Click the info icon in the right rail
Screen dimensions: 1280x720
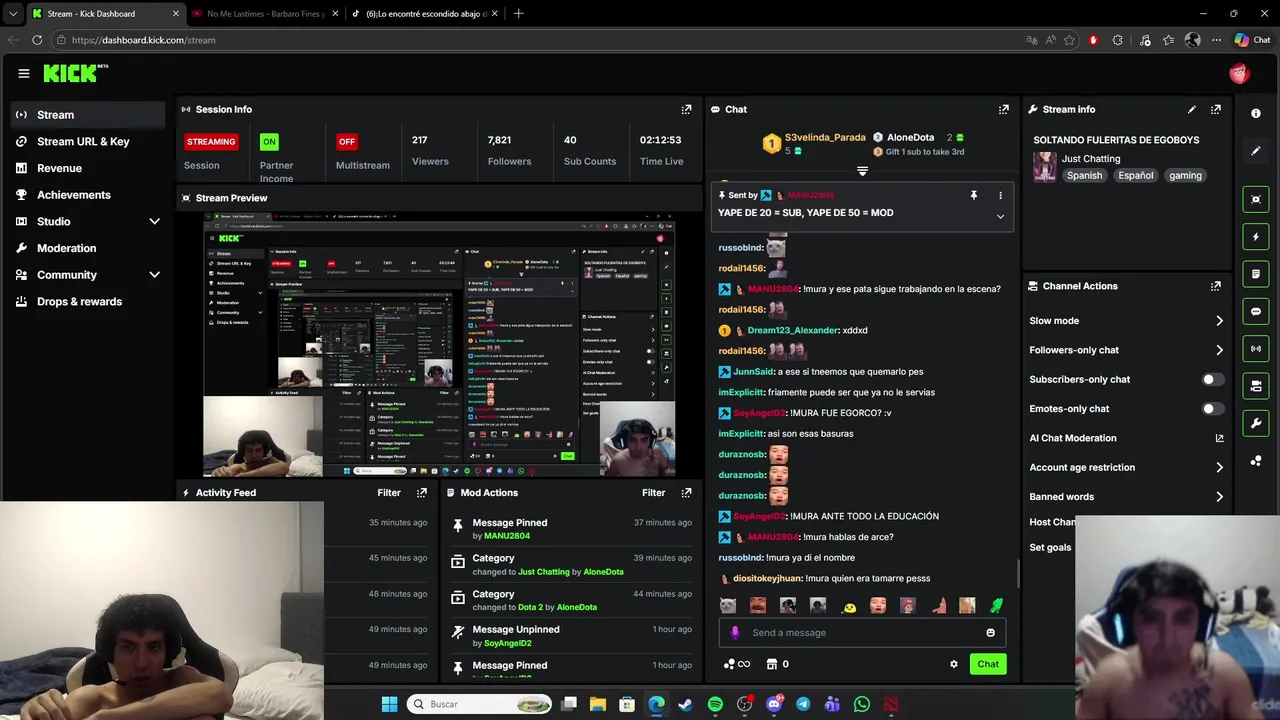click(1256, 113)
